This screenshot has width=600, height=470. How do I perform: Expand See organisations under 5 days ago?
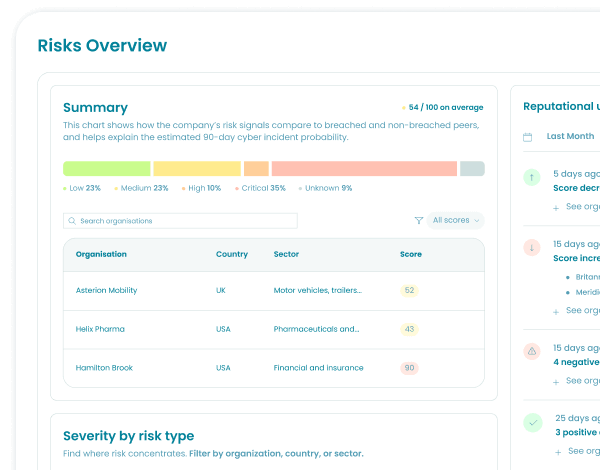(576, 207)
